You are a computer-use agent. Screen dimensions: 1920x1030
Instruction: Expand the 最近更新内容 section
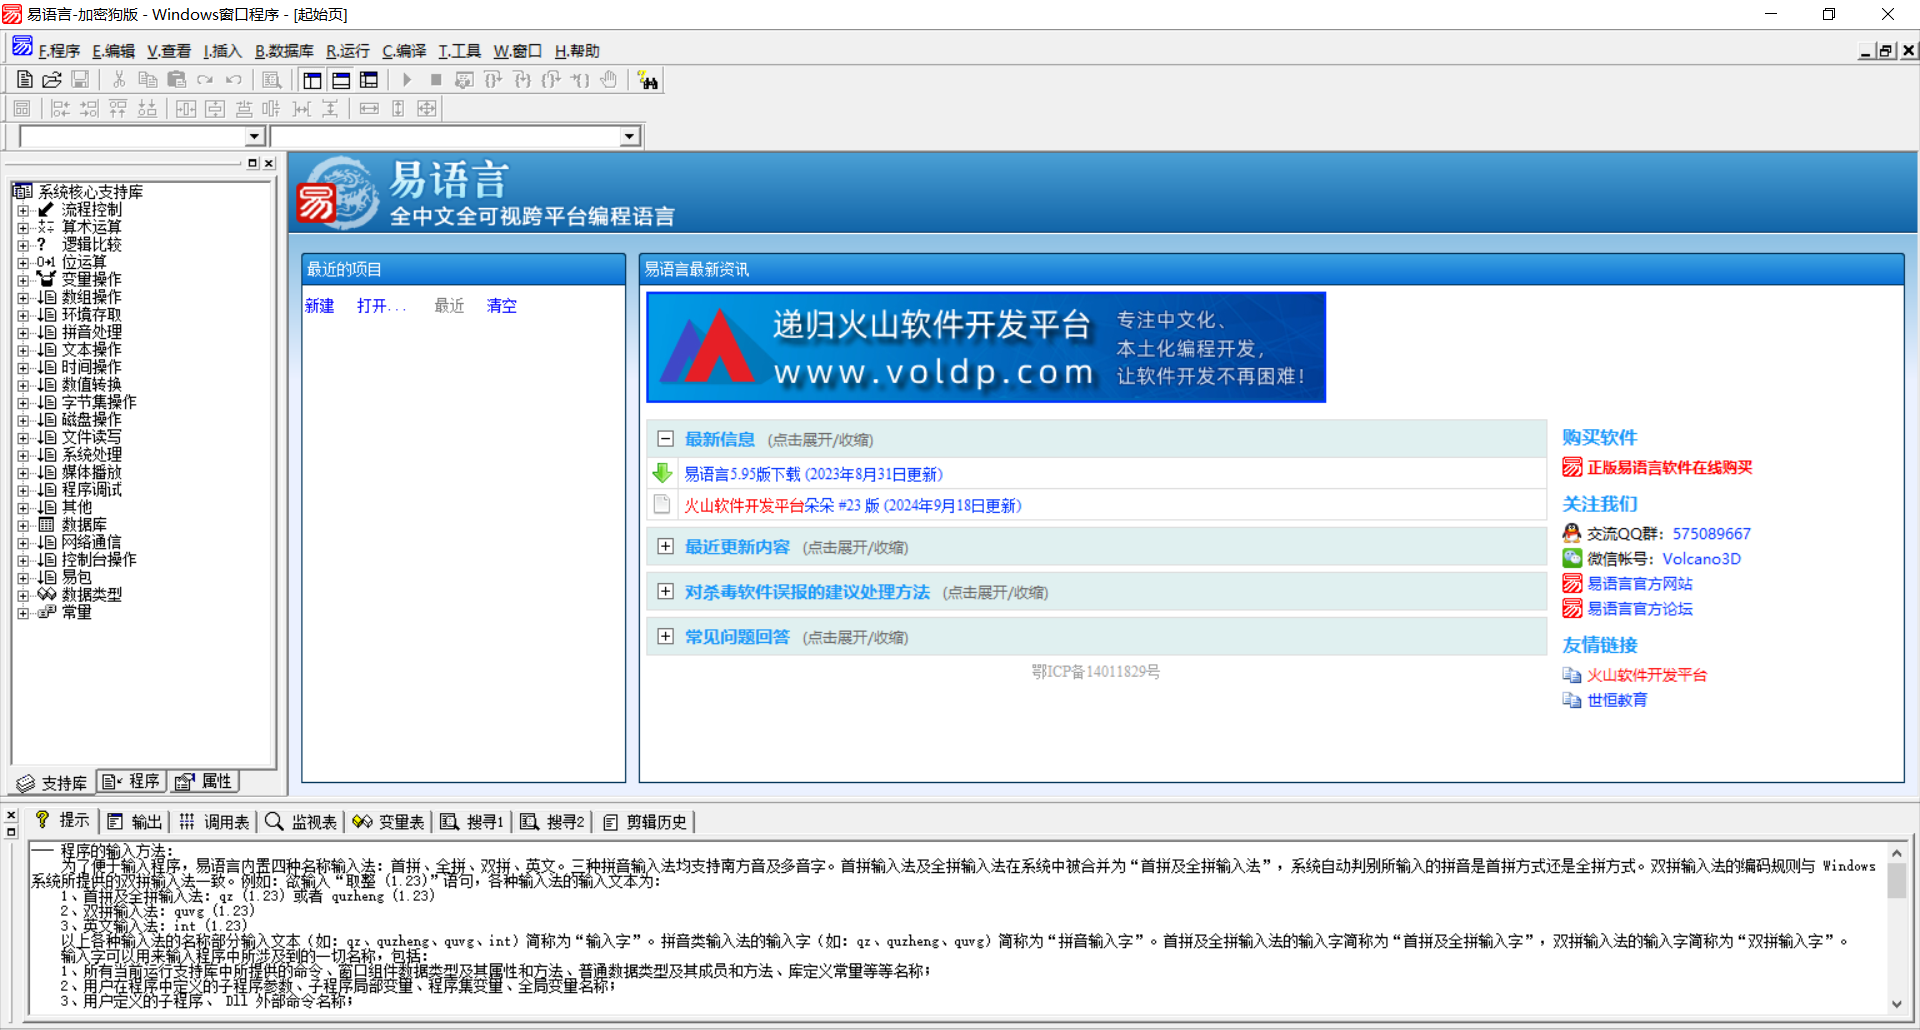665,546
